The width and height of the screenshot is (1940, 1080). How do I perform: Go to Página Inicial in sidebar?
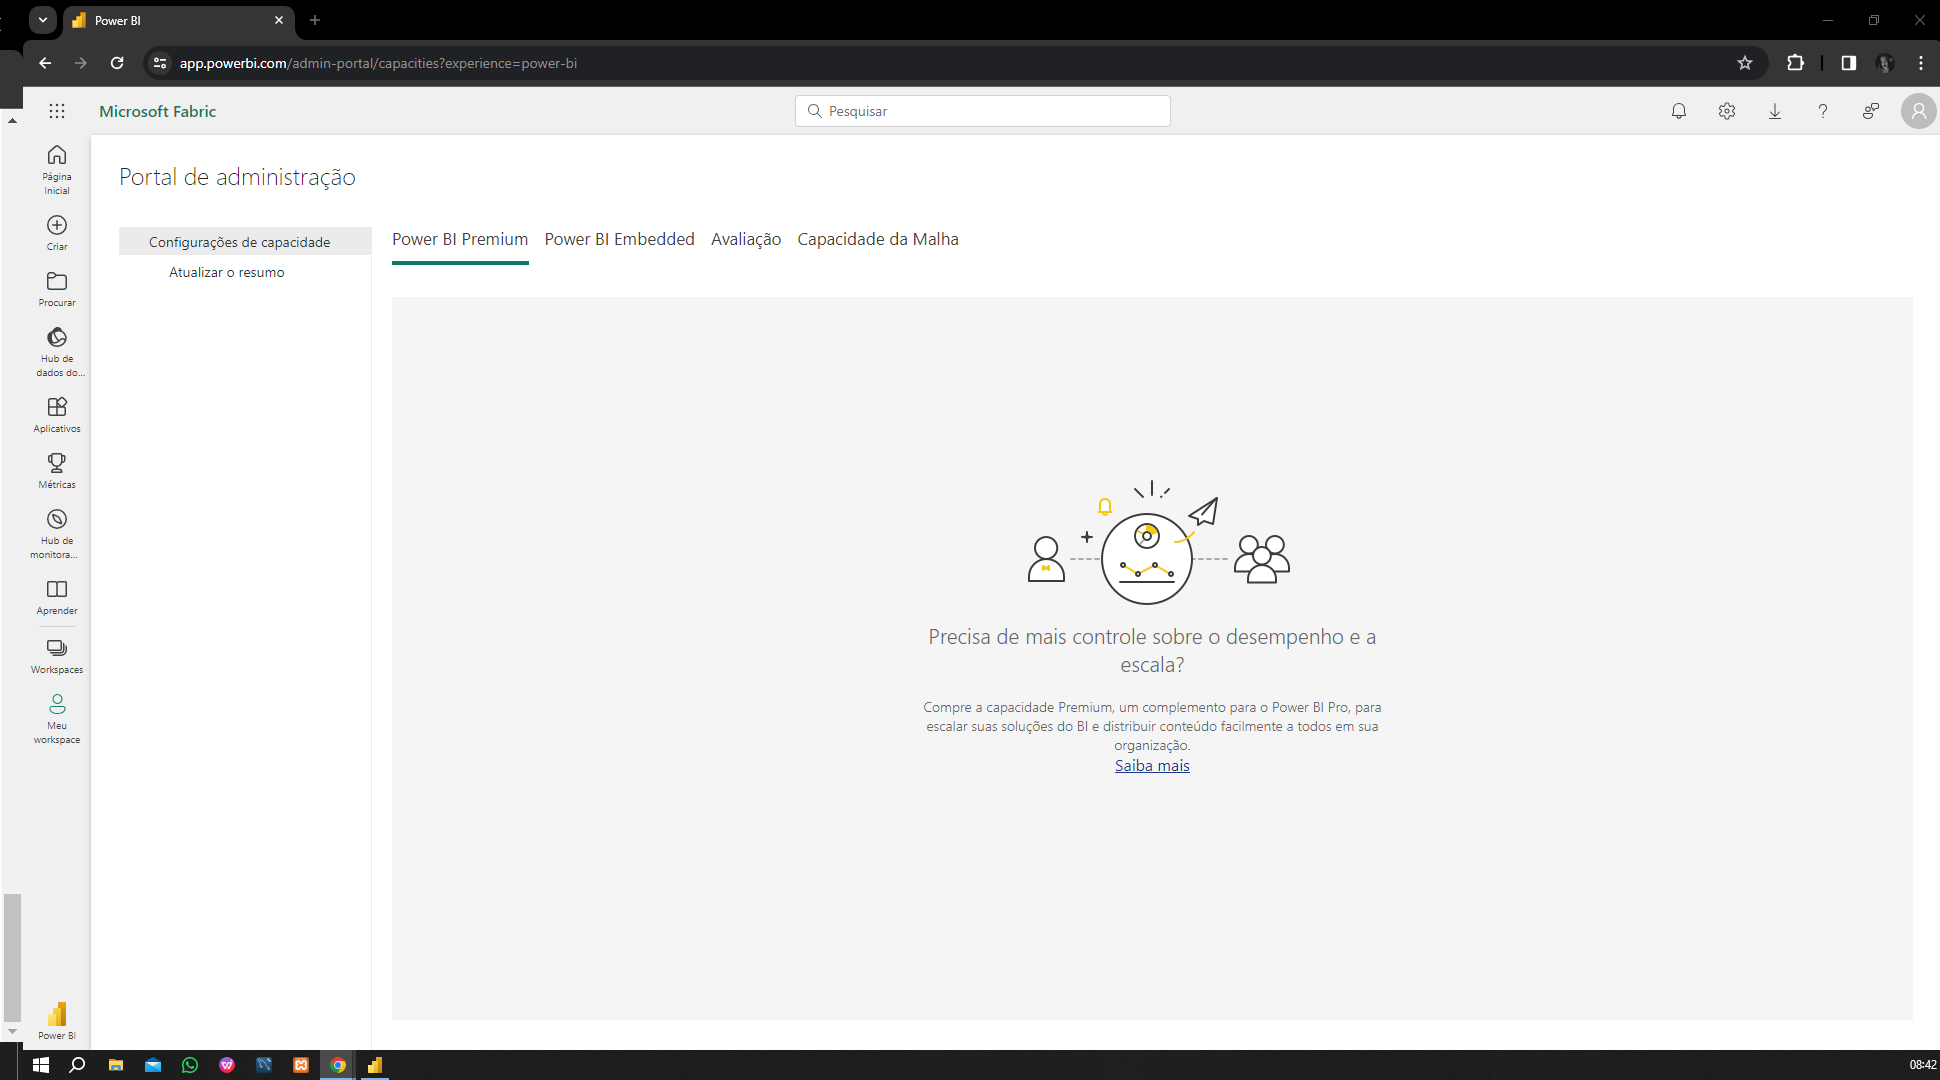(57, 169)
